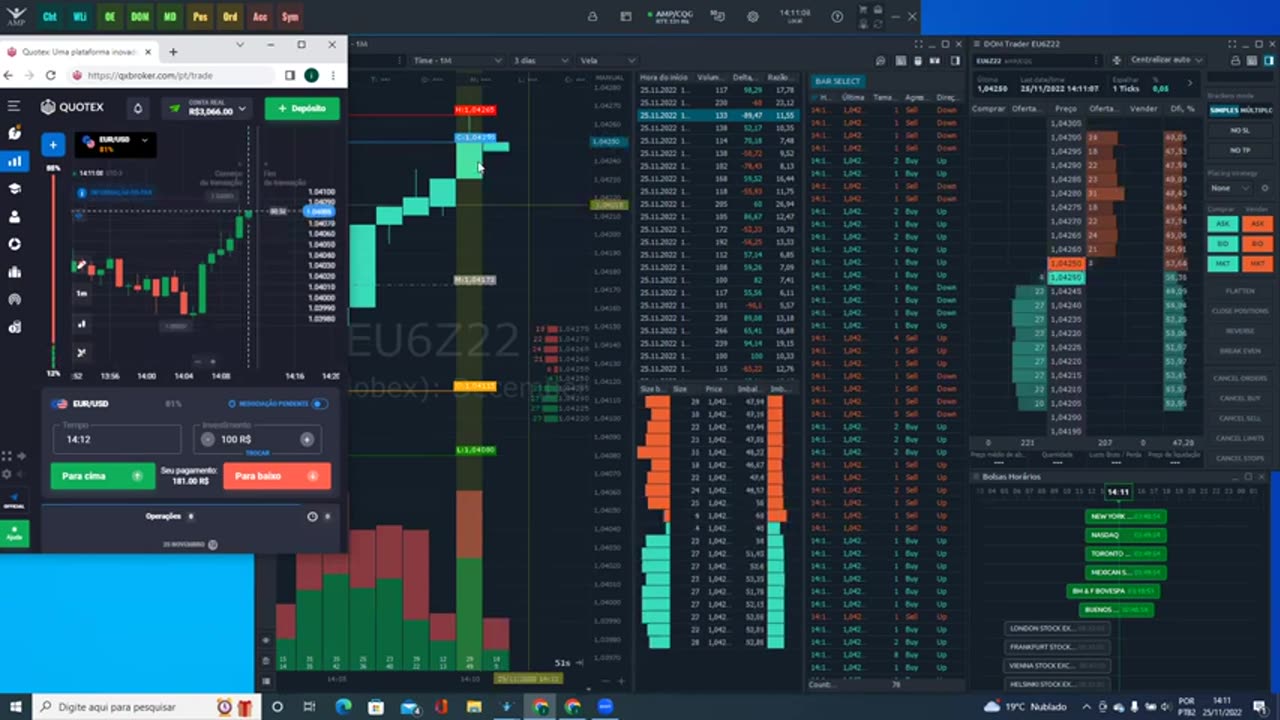Open the Cht chart tool in top bar

click(49, 16)
